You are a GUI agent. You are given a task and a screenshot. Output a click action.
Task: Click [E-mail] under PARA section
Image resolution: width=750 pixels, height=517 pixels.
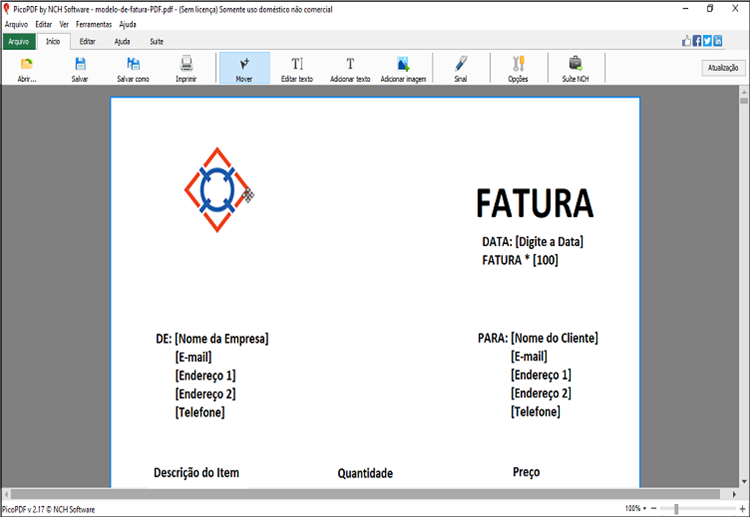tap(529, 356)
